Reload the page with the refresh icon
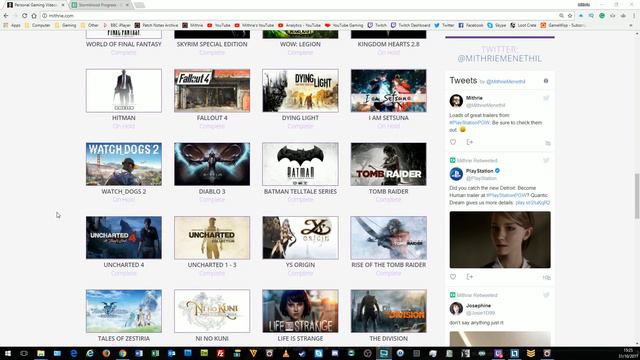The image size is (640, 360). click(24, 16)
